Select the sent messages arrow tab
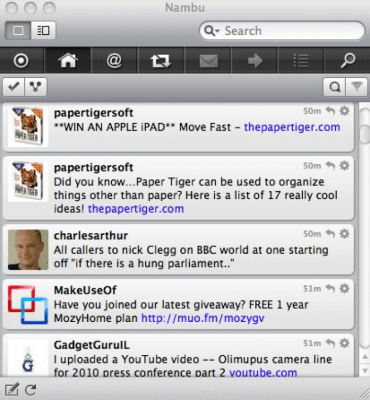 click(x=255, y=61)
